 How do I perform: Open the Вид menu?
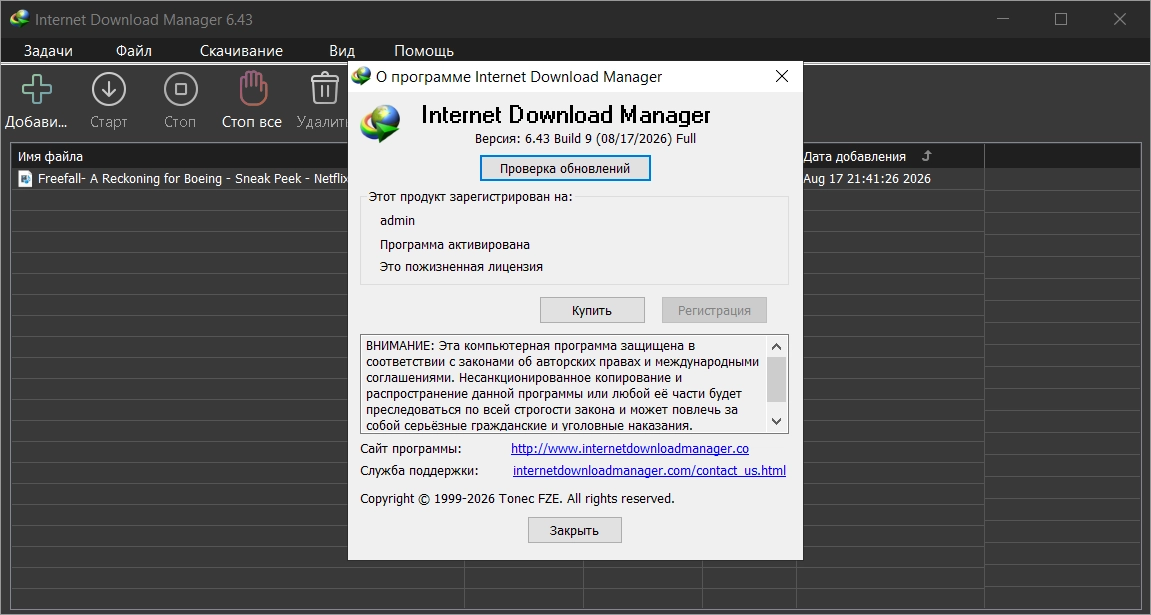(342, 51)
